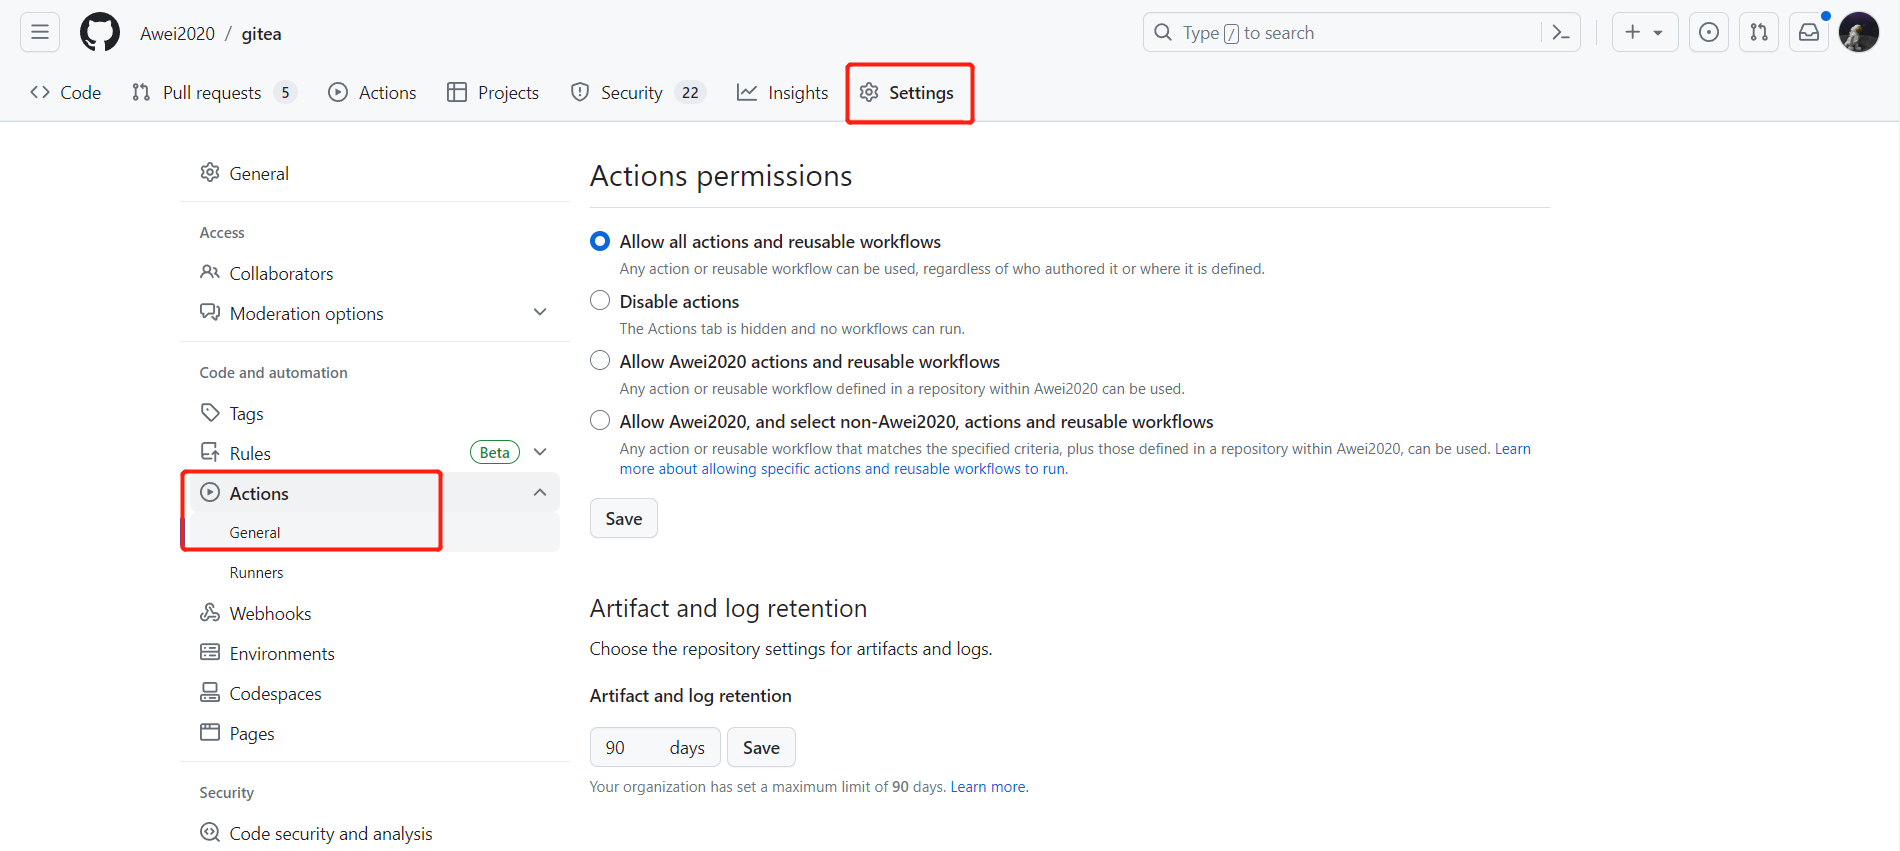Select Allow Awei2020 actions and reusable workflows
The width and height of the screenshot is (1900, 851).
click(600, 361)
